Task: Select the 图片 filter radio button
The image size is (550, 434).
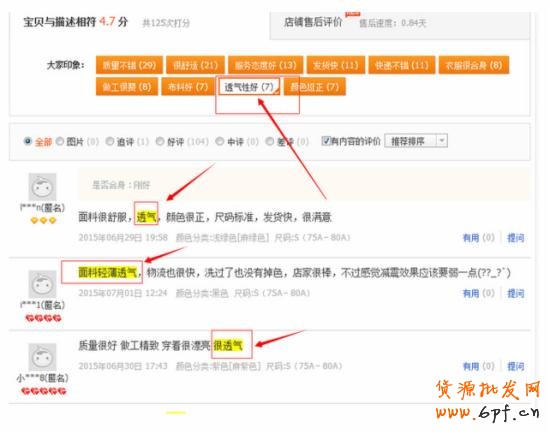Action: (60, 141)
